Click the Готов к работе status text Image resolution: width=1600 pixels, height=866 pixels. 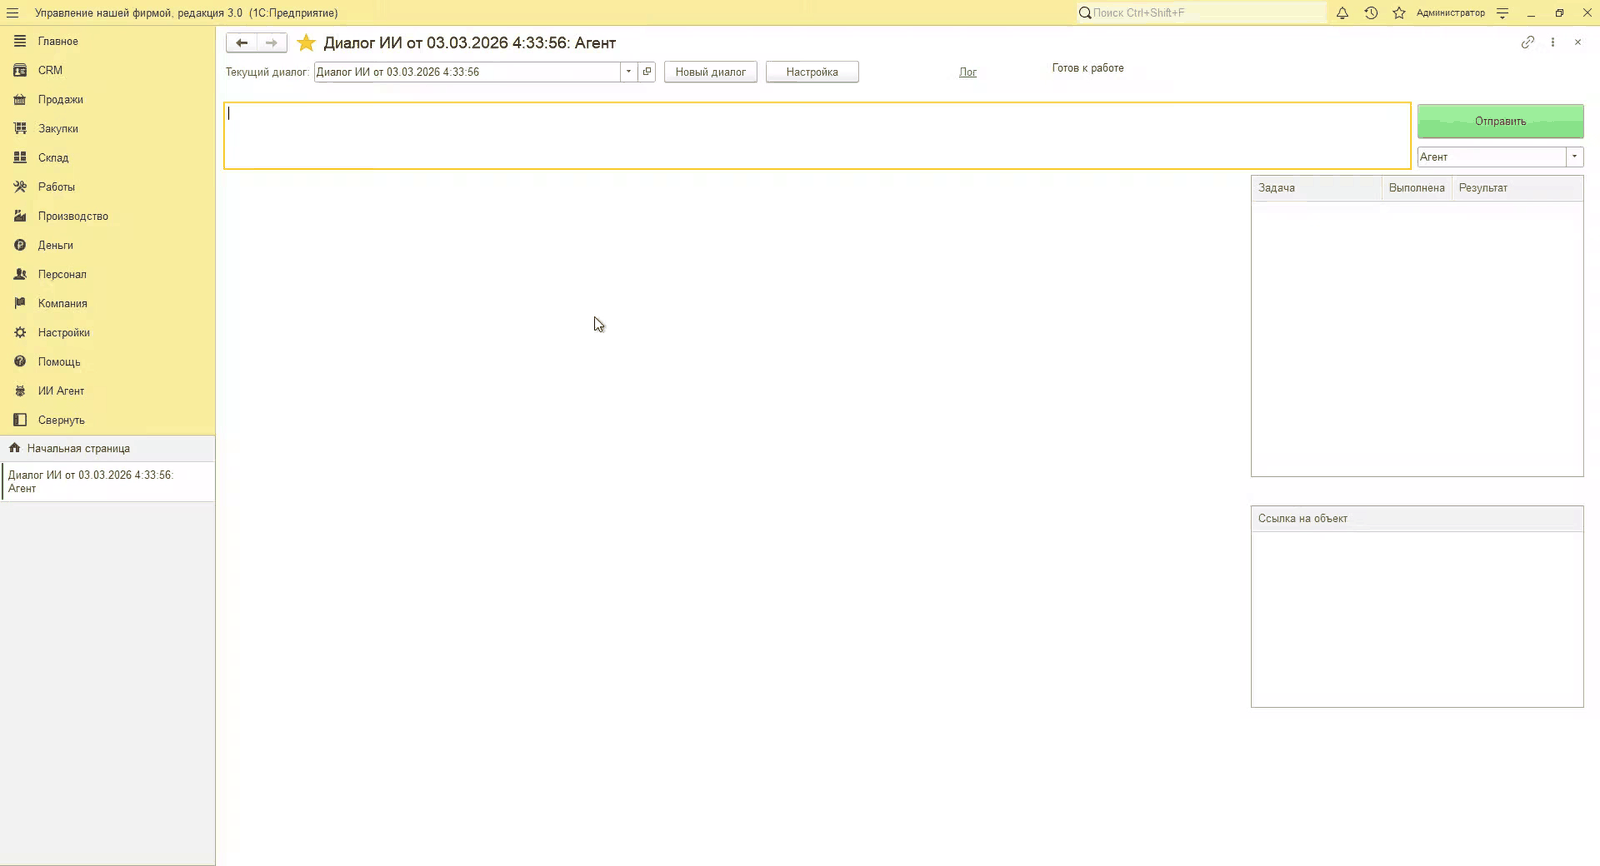point(1088,68)
